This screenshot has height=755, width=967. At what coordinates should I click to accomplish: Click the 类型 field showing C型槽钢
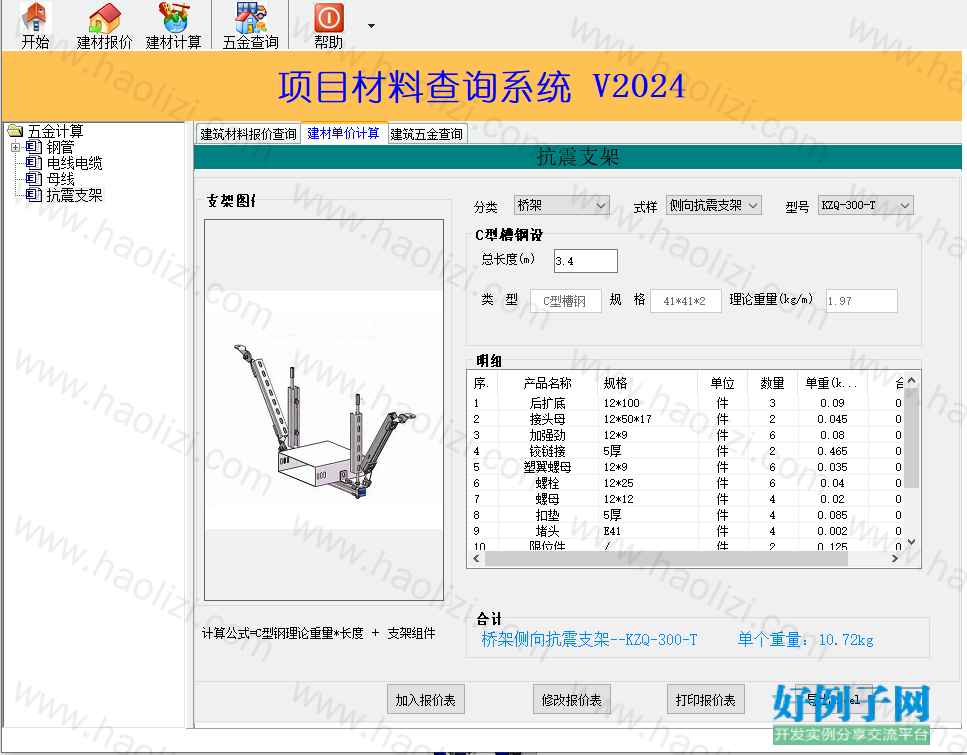click(566, 301)
